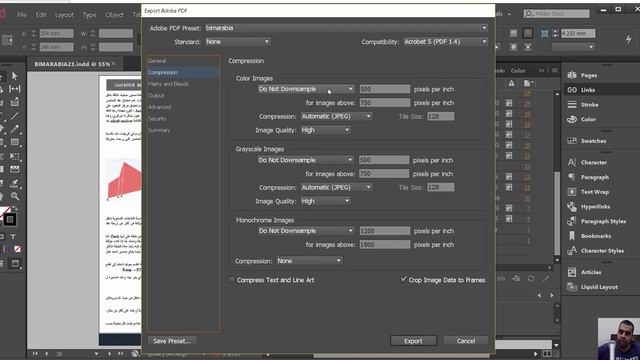Open the Swatches panel icon
The image size is (640, 360).
pyautogui.click(x=572, y=141)
